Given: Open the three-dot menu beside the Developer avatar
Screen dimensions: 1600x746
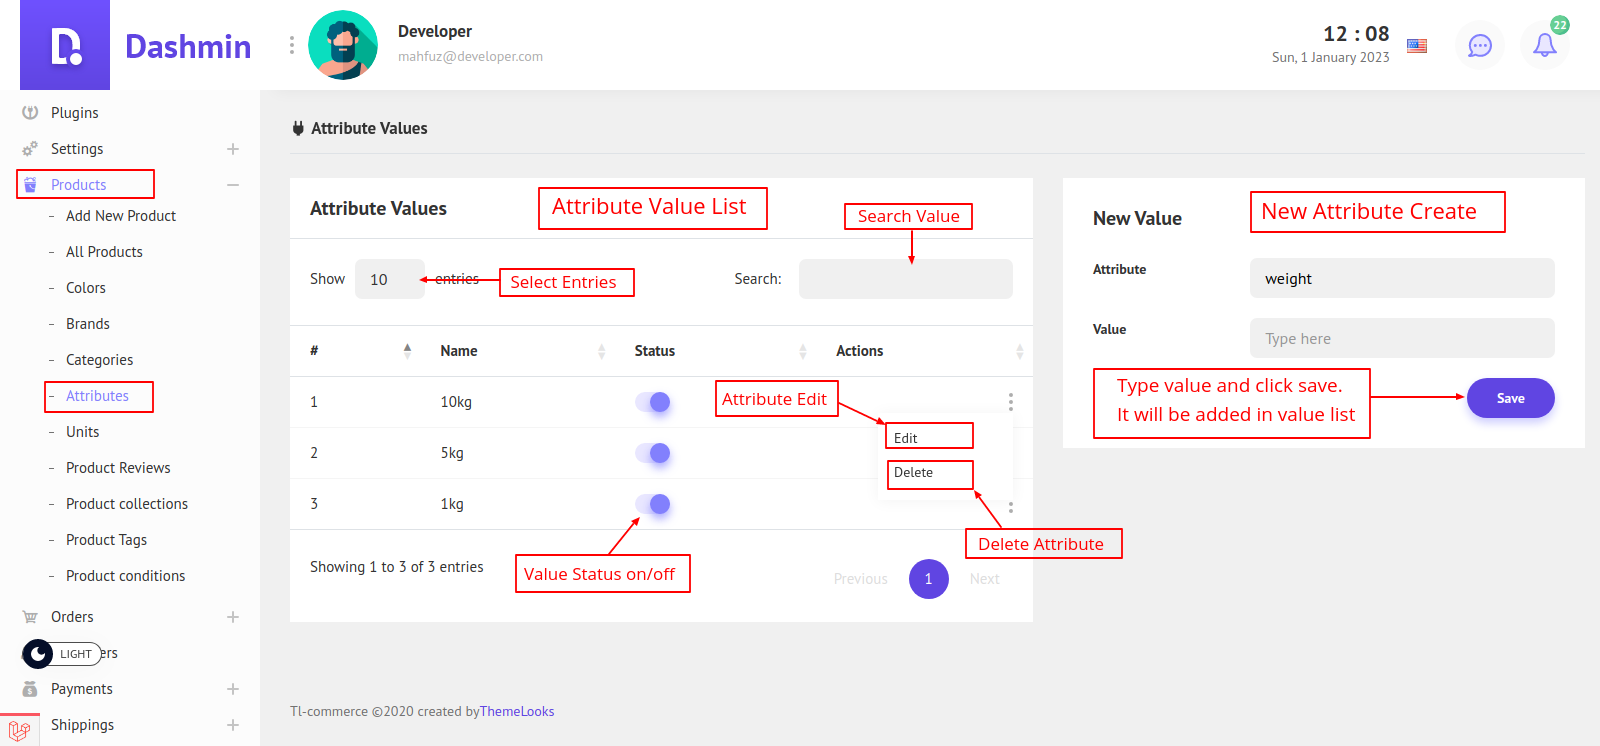Looking at the screenshot, I should point(292,46).
